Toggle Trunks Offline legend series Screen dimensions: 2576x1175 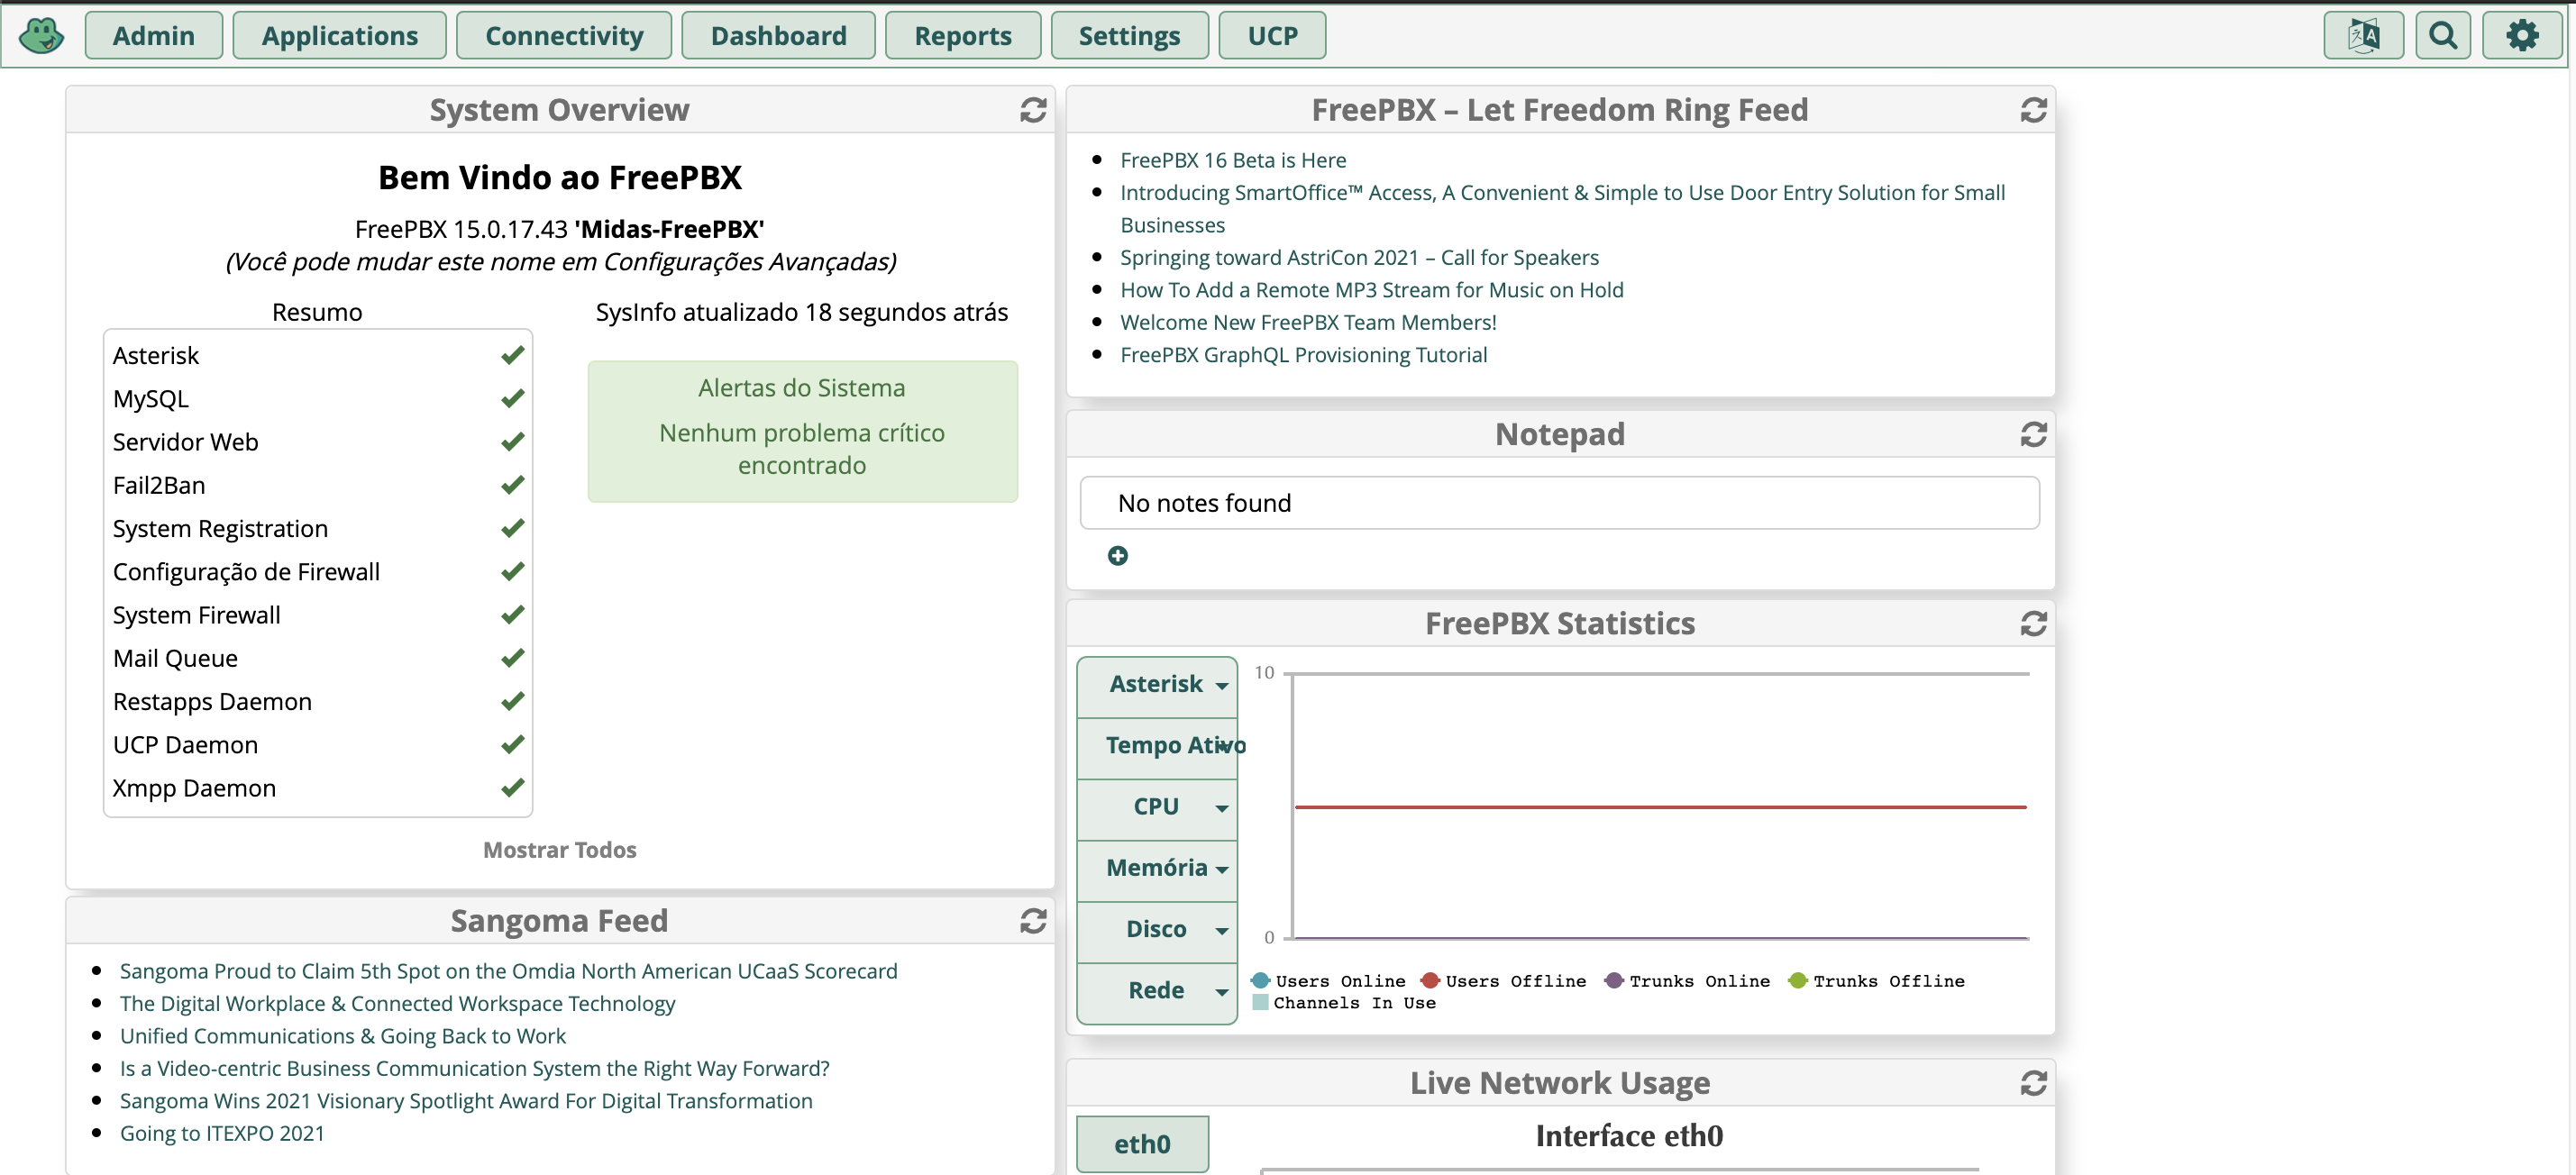(1876, 981)
